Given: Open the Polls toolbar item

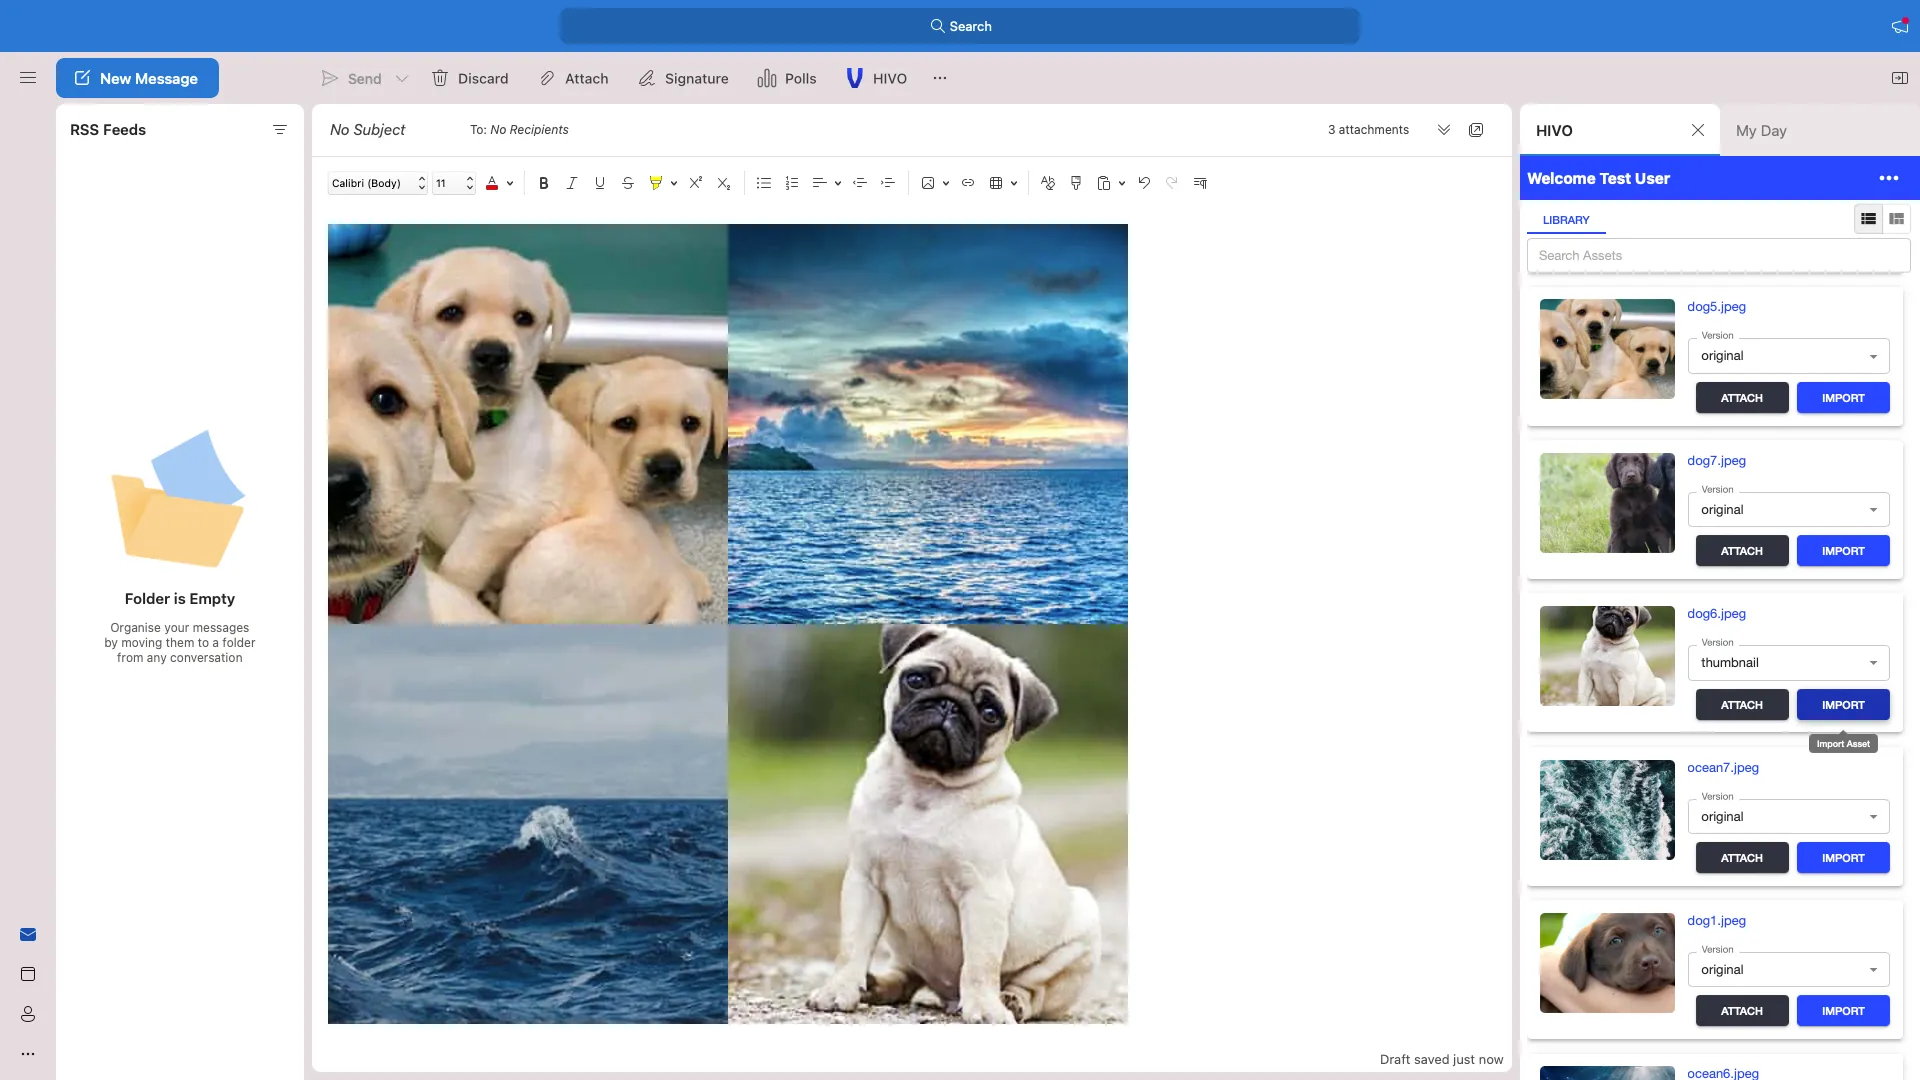Looking at the screenshot, I should point(787,78).
